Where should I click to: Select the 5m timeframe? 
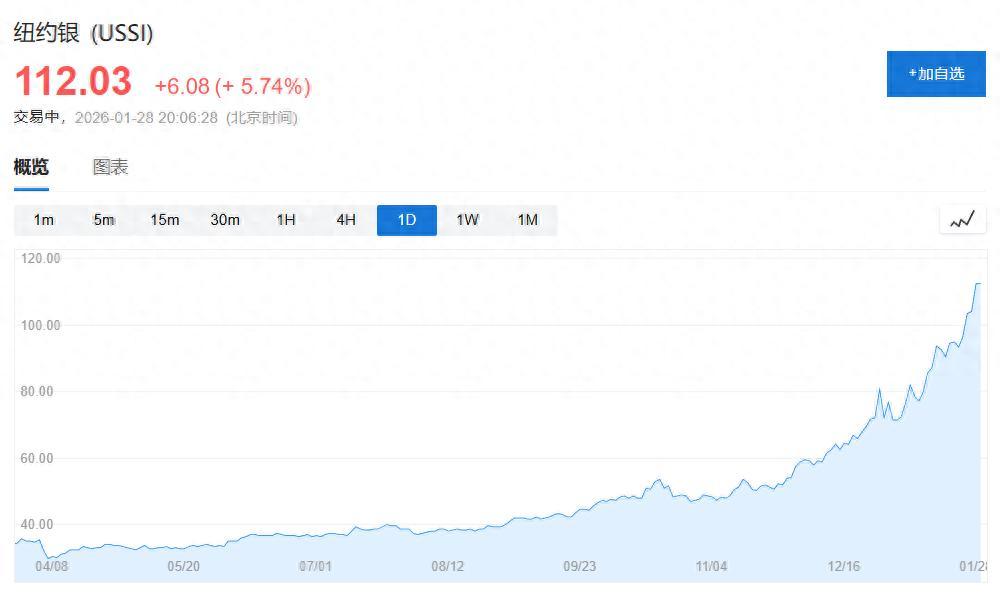coord(103,220)
